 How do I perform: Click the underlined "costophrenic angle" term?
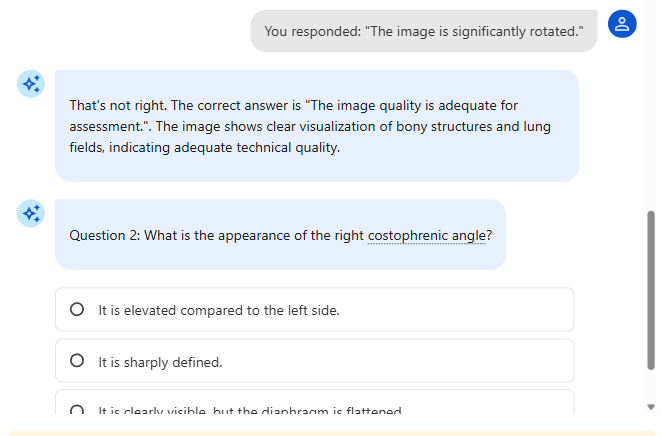point(426,236)
